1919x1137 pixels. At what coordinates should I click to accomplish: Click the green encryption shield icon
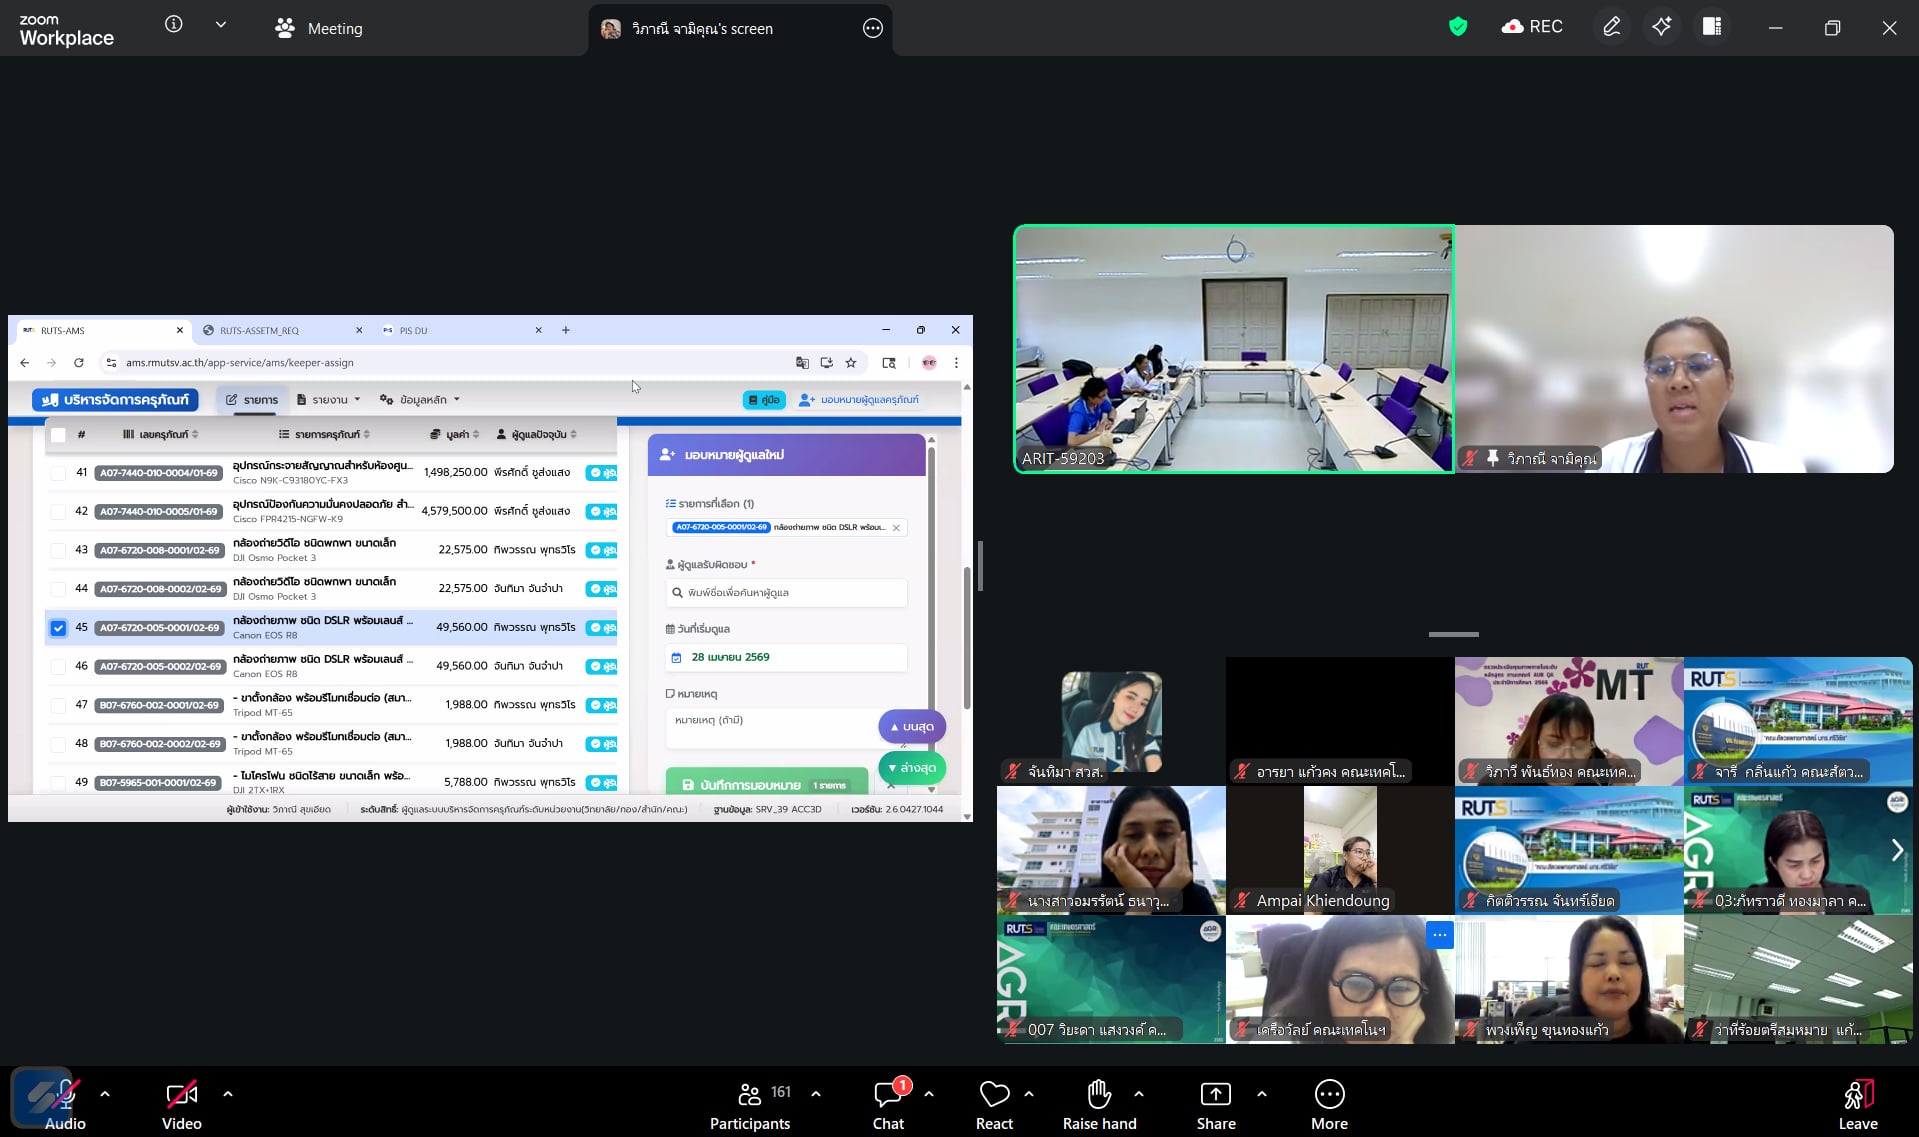click(1458, 27)
